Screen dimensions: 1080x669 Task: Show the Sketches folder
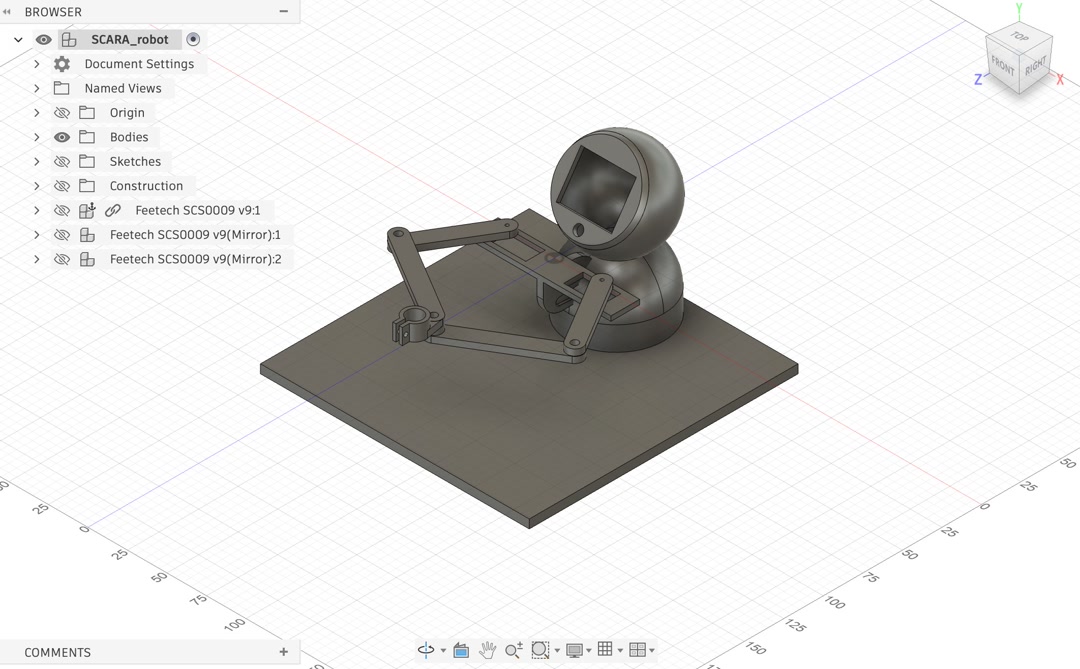point(62,162)
